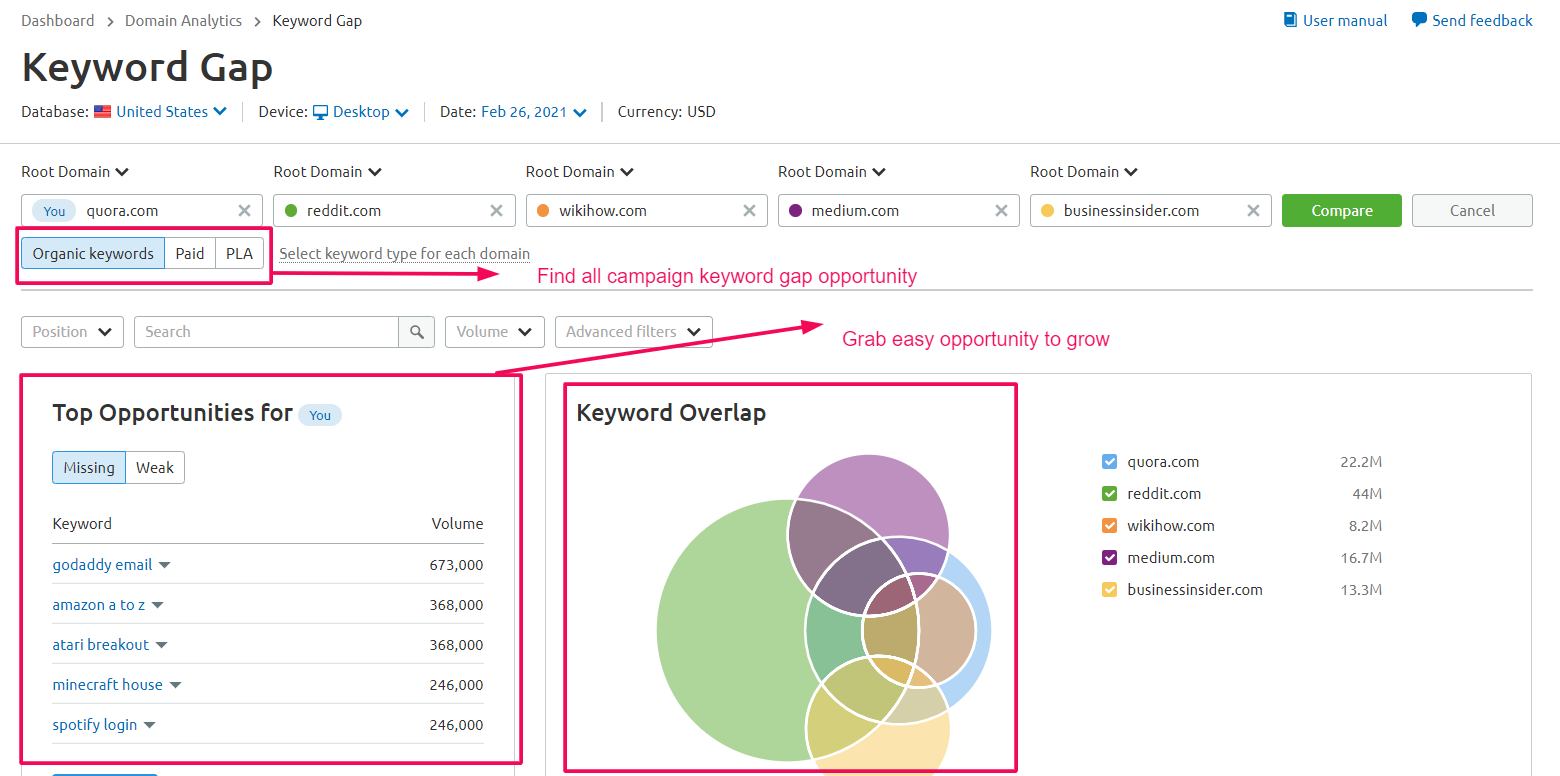Open the Advanced filters dropdown
The height and width of the screenshot is (776, 1560).
click(634, 332)
